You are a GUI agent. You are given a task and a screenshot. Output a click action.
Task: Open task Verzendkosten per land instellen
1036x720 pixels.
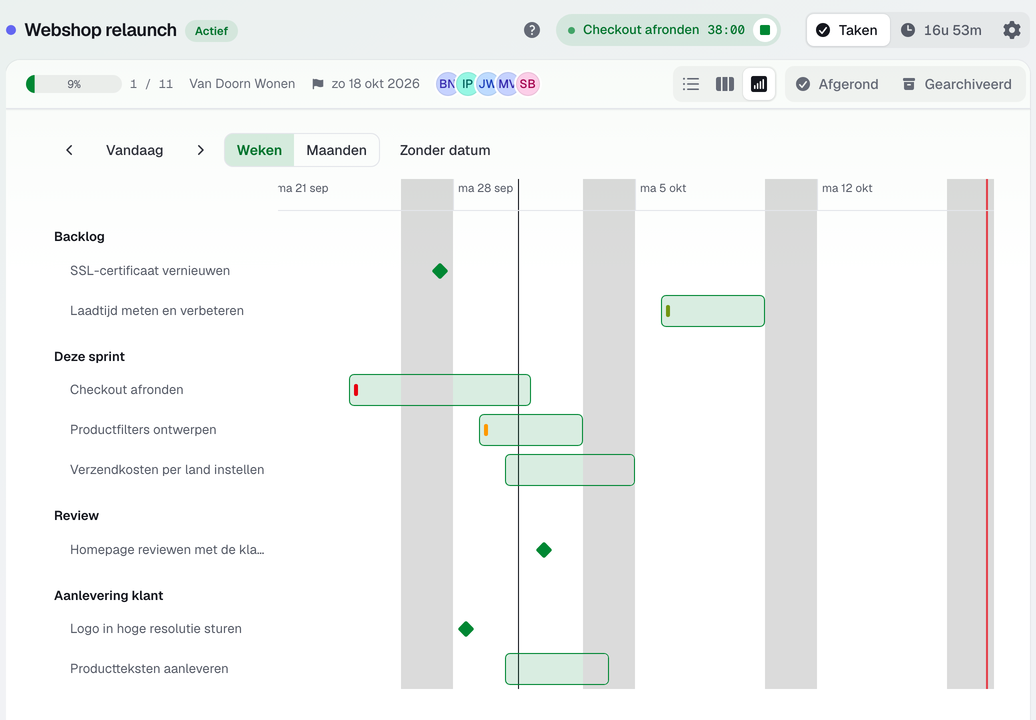pos(167,470)
